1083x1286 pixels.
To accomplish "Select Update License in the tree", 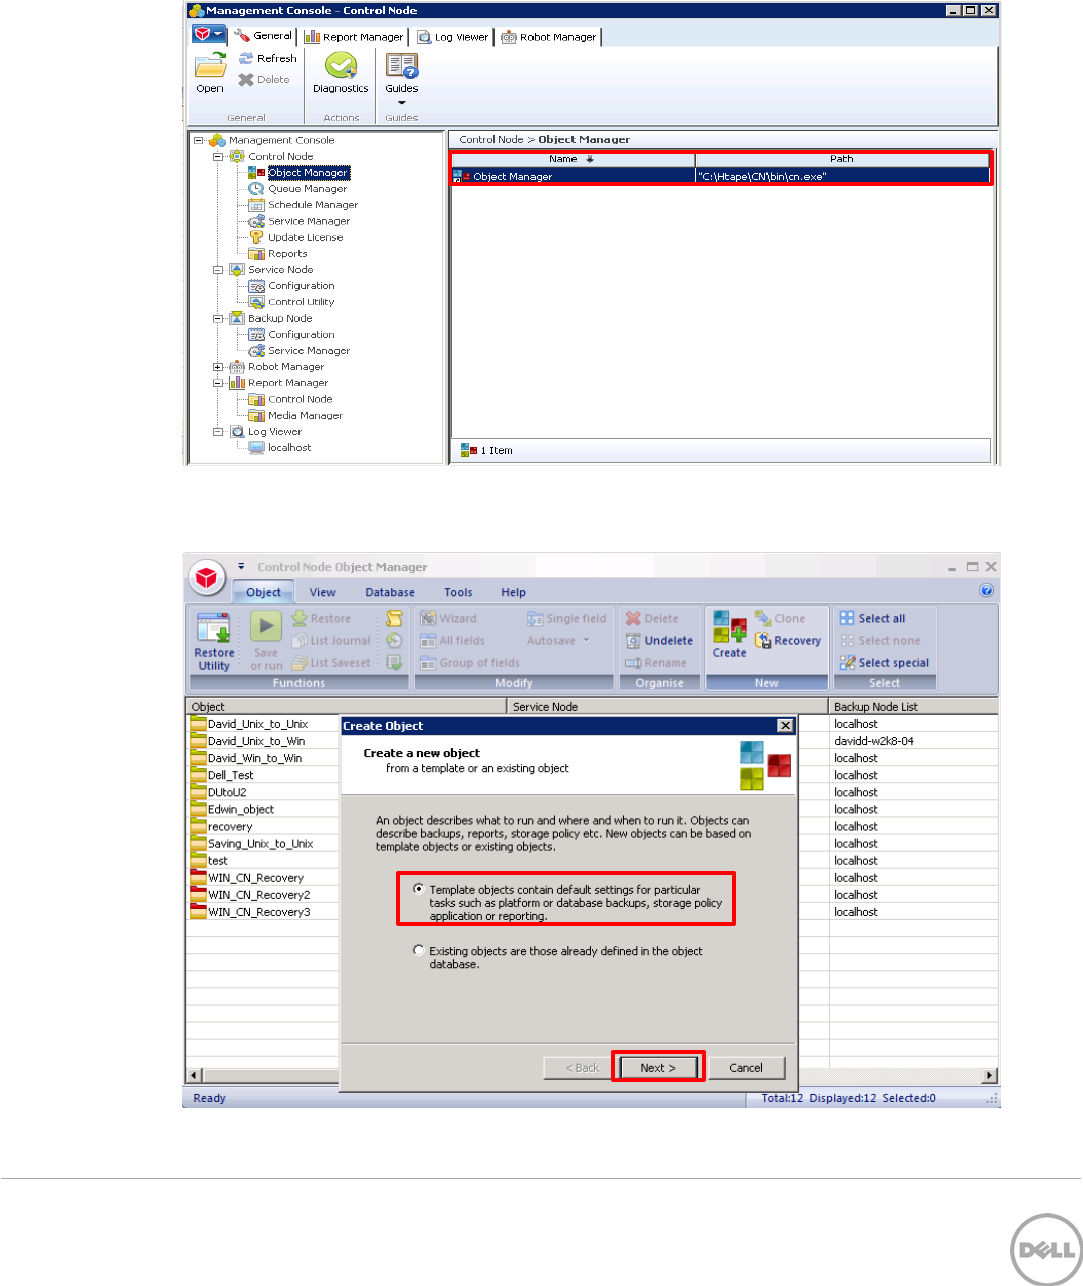I will (305, 238).
